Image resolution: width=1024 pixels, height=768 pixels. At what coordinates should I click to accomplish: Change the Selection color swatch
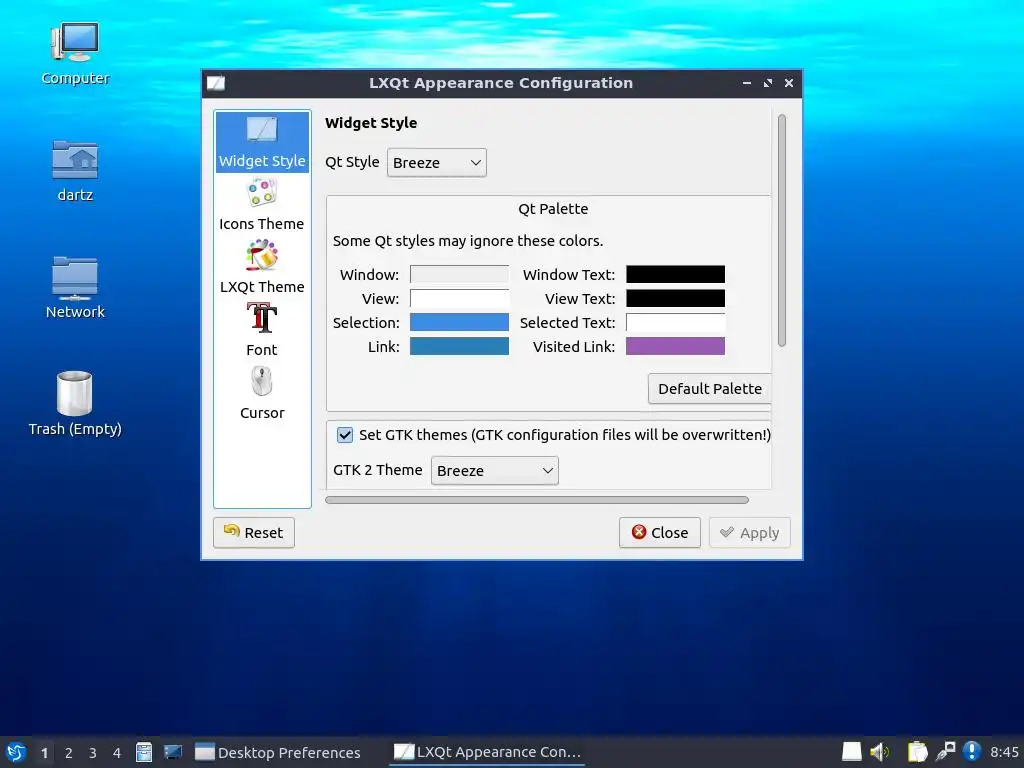[459, 323]
